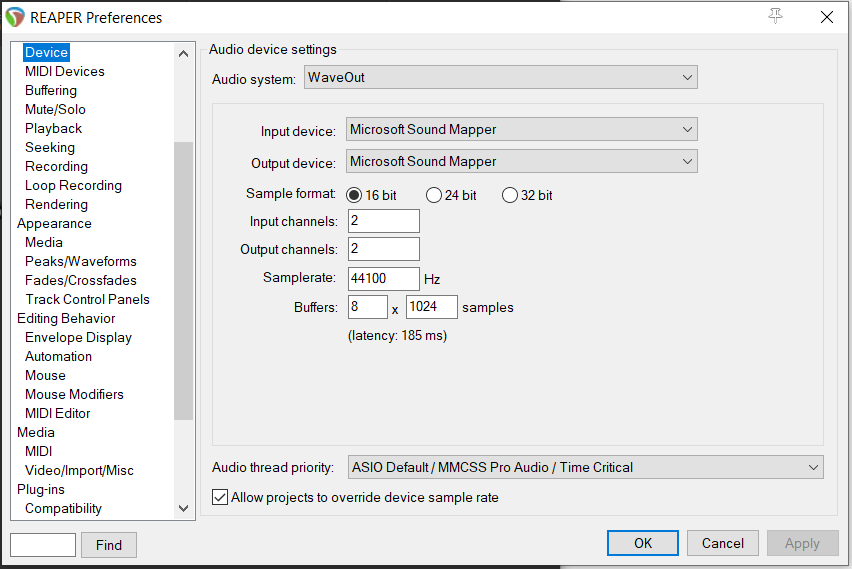This screenshot has width=852, height=569.
Task: Open the Output device dropdown
Action: [x=522, y=161]
